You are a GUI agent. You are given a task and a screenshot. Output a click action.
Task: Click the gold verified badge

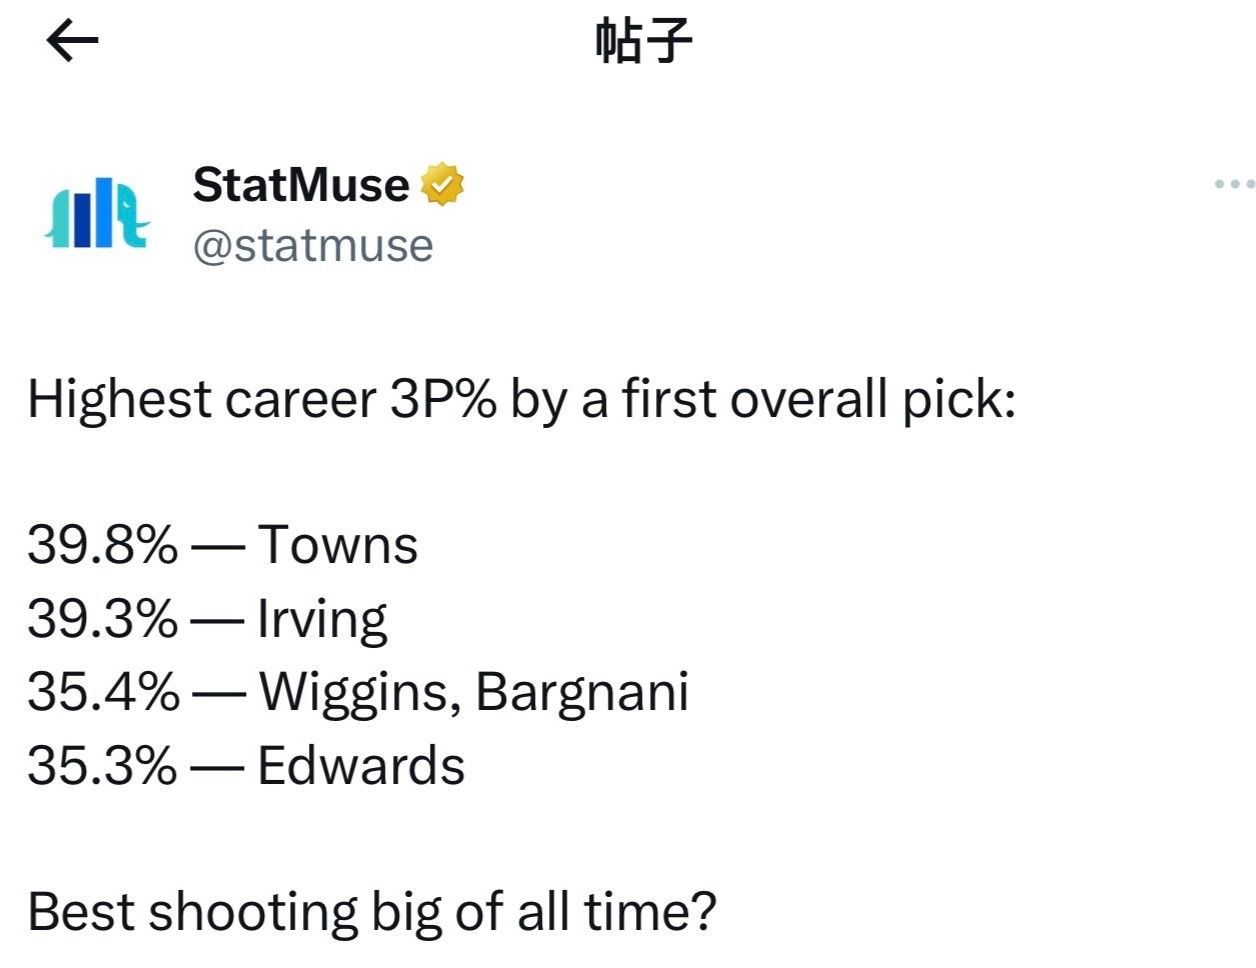pyautogui.click(x=442, y=185)
